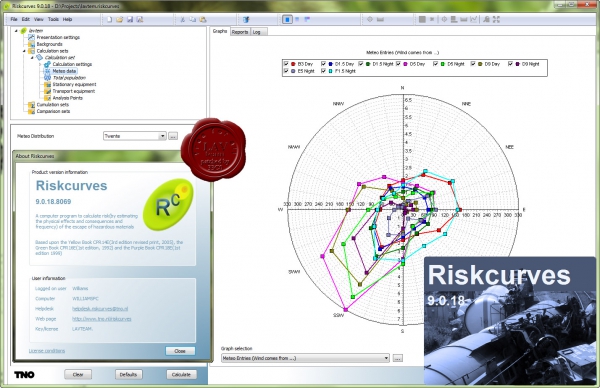The image size is (600, 388).
Task: Uncheck the F1.5 Night legend checkbox
Action: [323, 71]
